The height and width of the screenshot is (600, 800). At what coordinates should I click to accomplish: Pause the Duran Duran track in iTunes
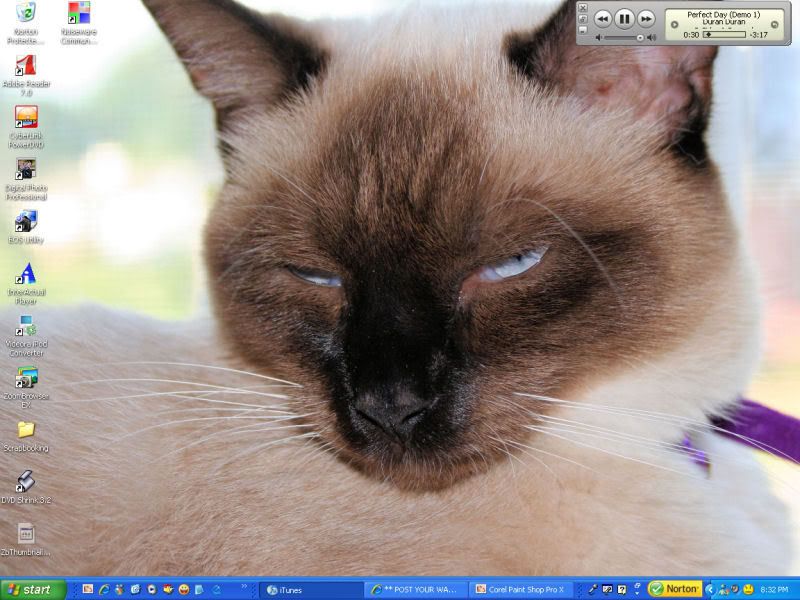pyautogui.click(x=622, y=17)
